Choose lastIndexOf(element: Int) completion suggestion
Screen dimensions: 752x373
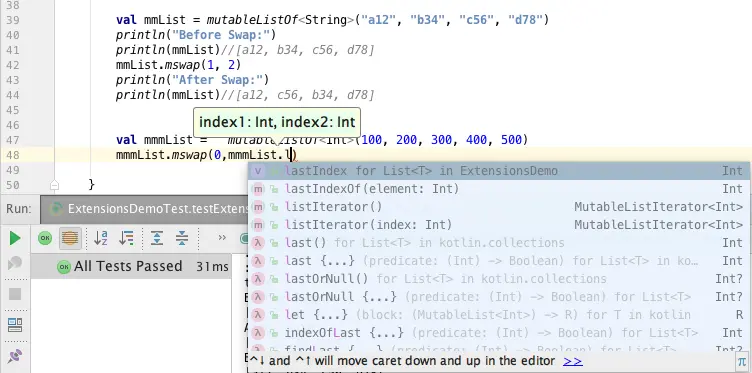click(x=499, y=189)
